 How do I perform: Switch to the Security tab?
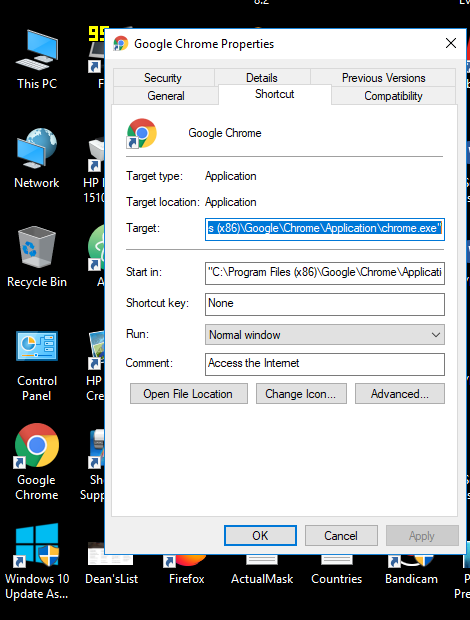click(163, 78)
